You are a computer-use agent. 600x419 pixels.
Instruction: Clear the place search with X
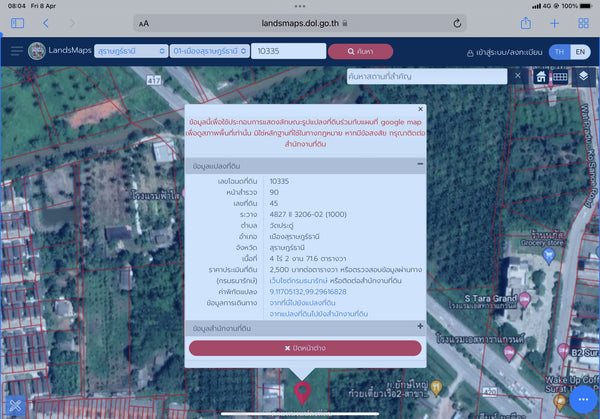click(517, 76)
